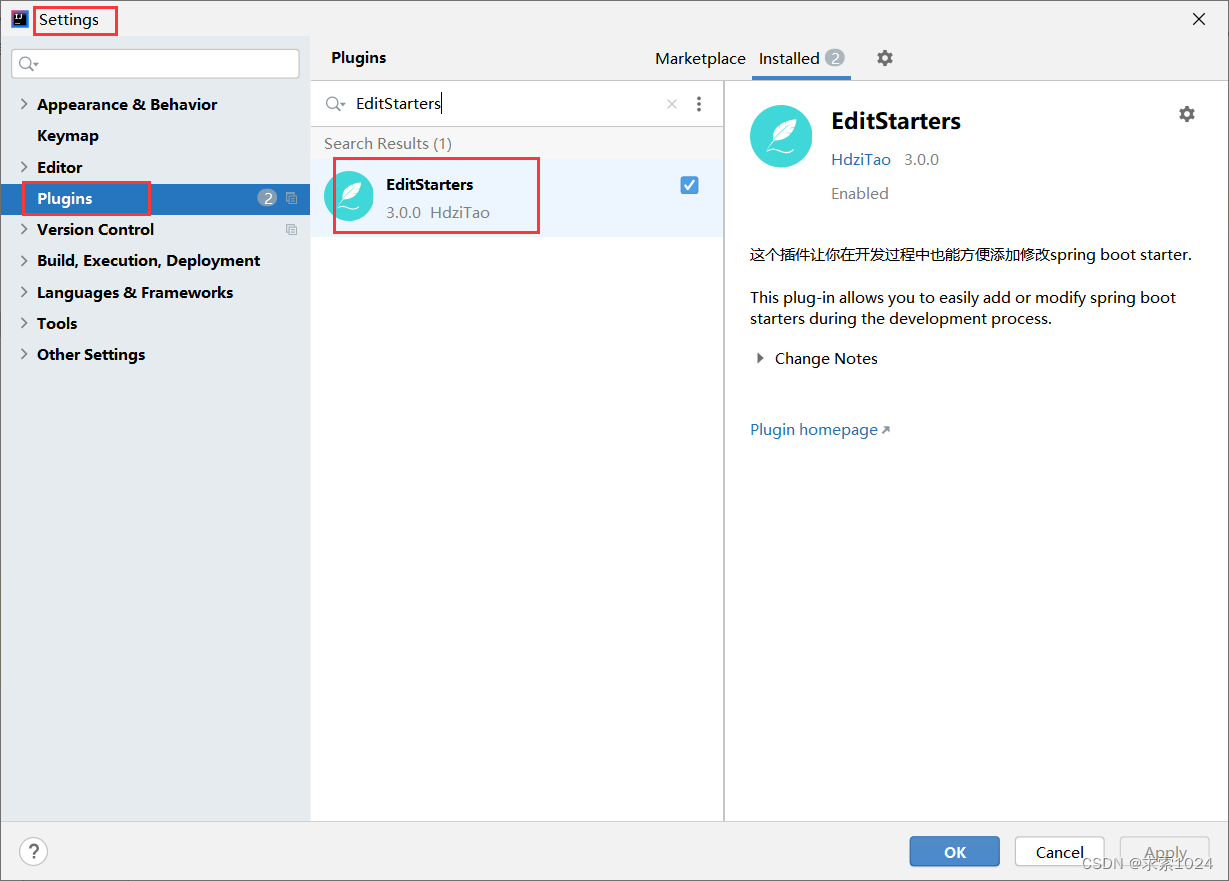1229x881 pixels.
Task: Select Version Control category
Action: pyautogui.click(x=95, y=229)
